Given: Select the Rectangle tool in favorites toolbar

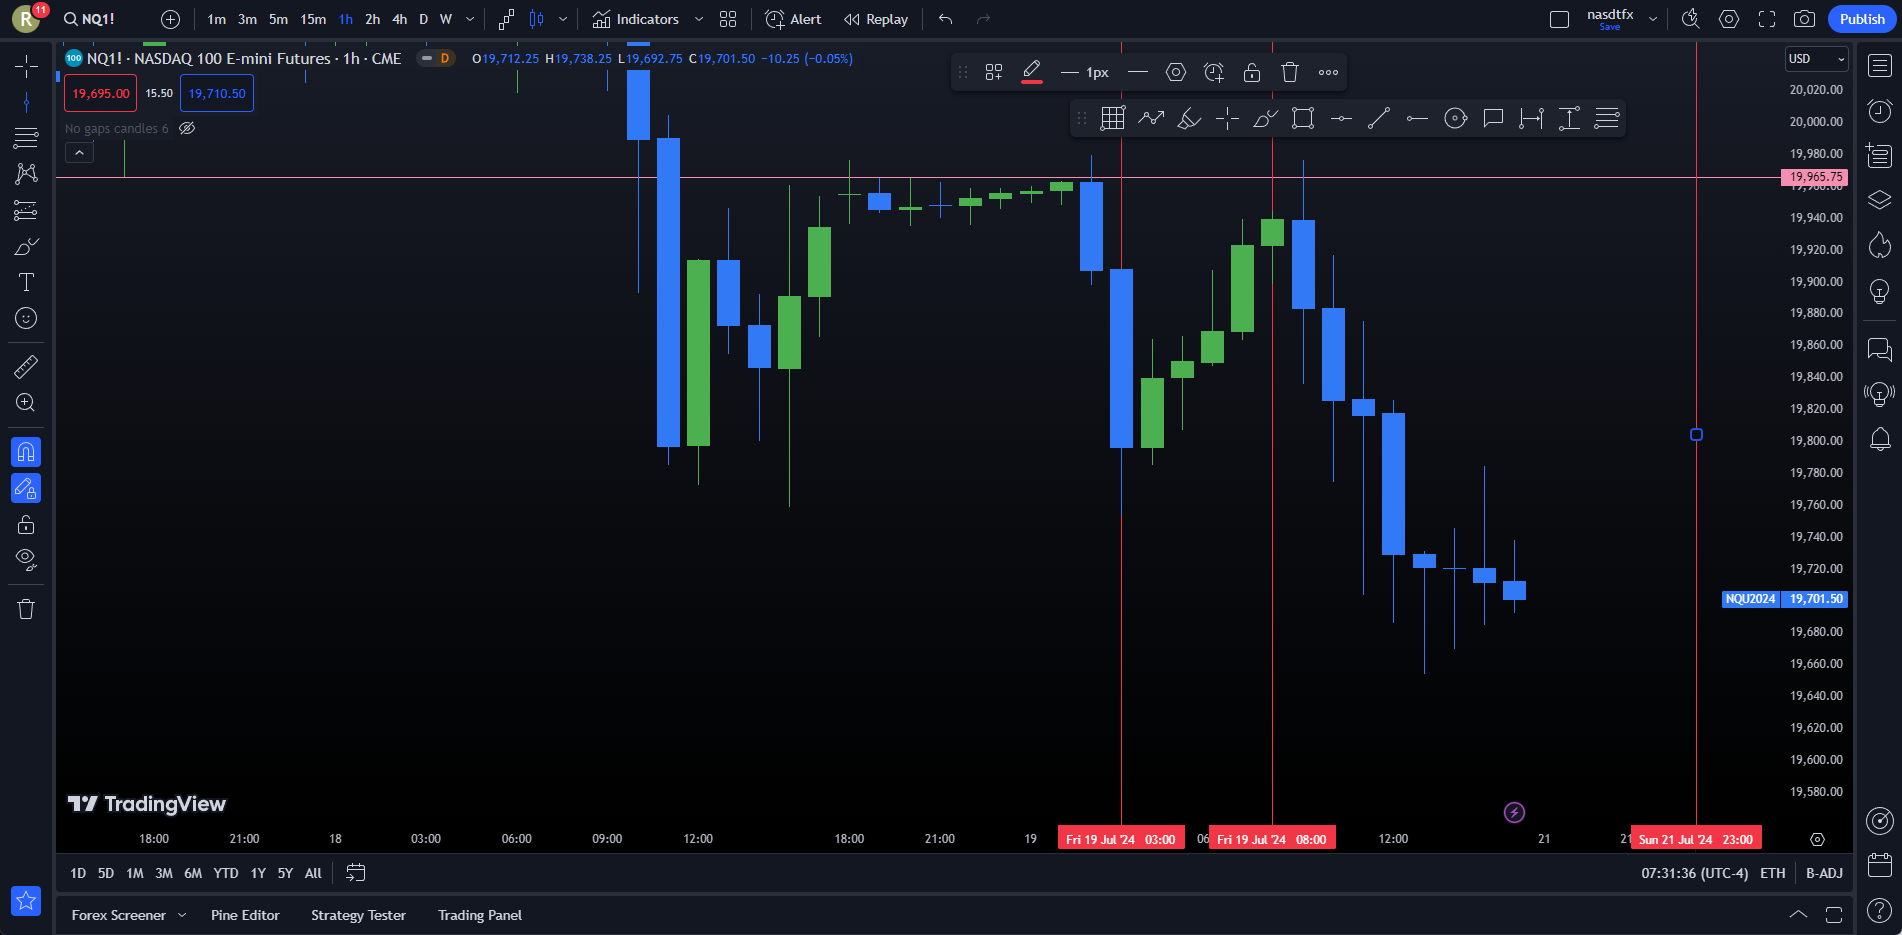Looking at the screenshot, I should pos(1303,118).
